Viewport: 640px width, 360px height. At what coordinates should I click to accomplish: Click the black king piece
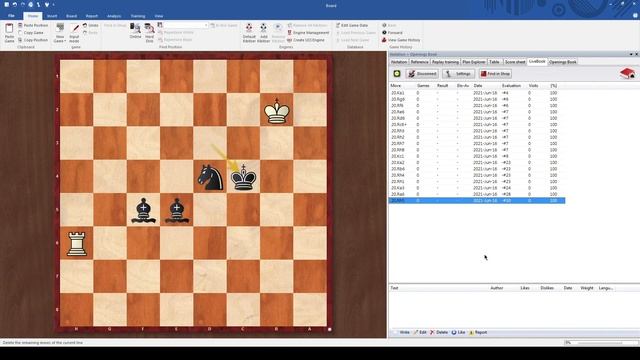pos(244,178)
